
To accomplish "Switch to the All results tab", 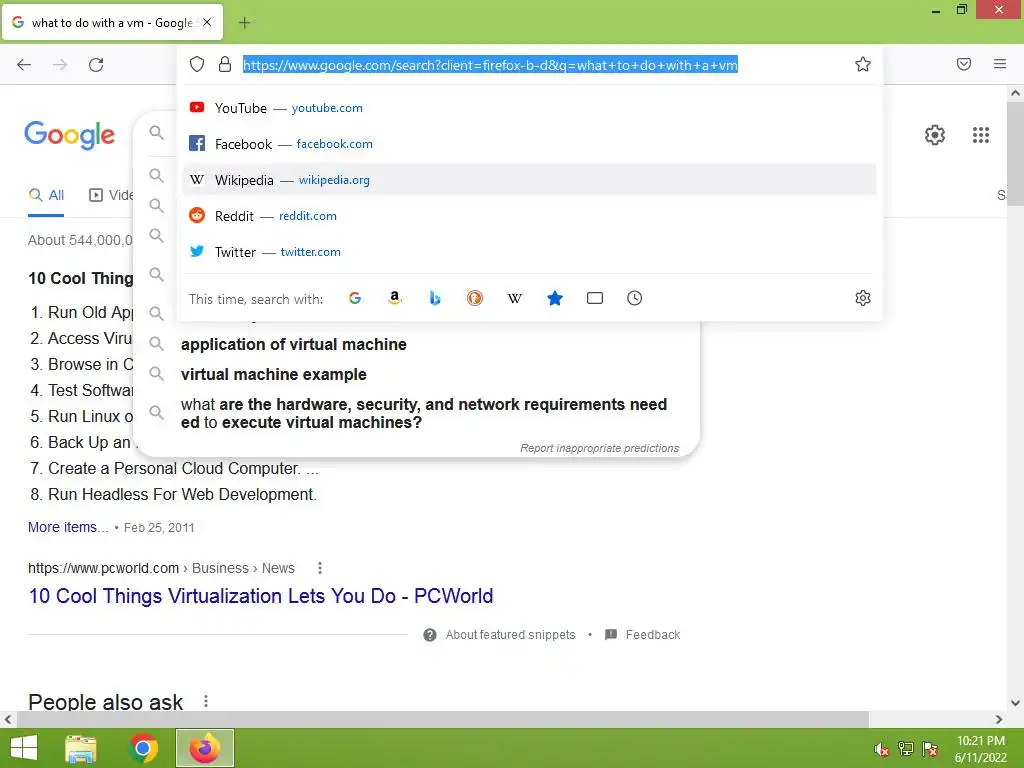I will click(46, 195).
